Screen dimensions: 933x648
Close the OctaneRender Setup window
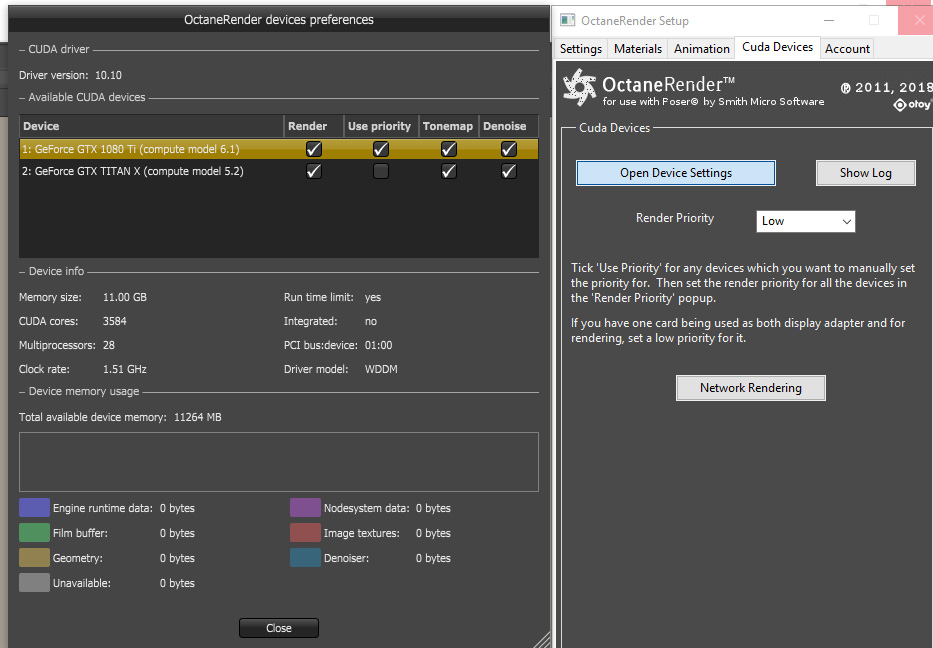click(920, 20)
